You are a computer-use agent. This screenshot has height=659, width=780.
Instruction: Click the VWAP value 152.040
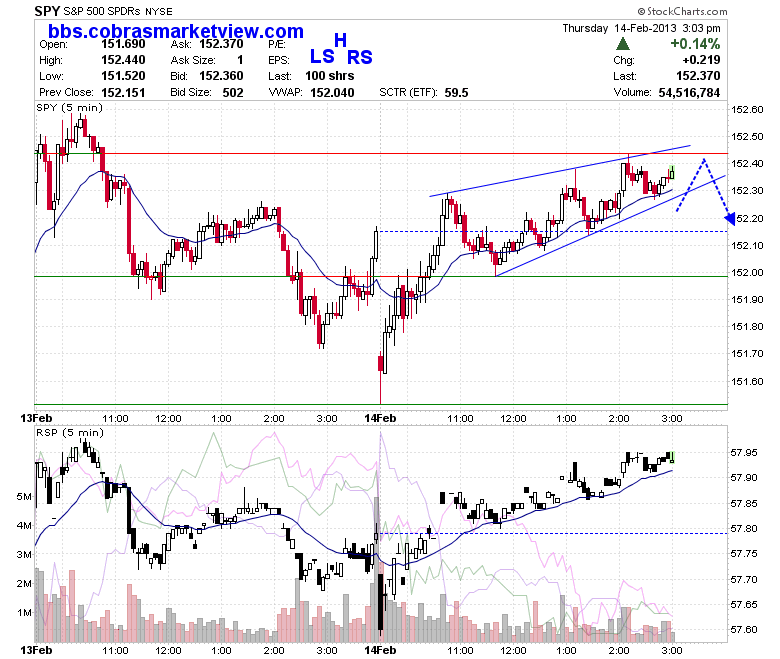[332, 93]
